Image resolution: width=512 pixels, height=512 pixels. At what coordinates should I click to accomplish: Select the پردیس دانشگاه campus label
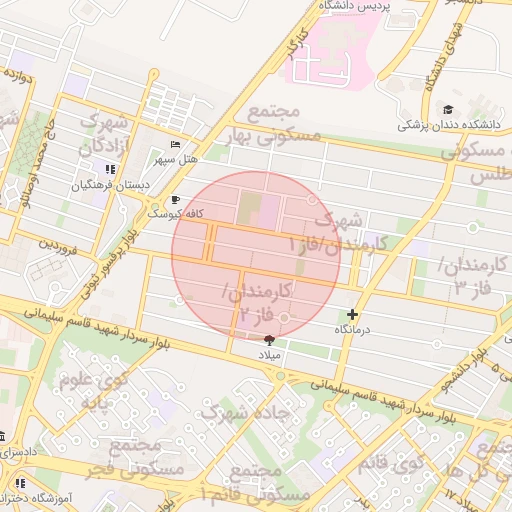coord(354,6)
